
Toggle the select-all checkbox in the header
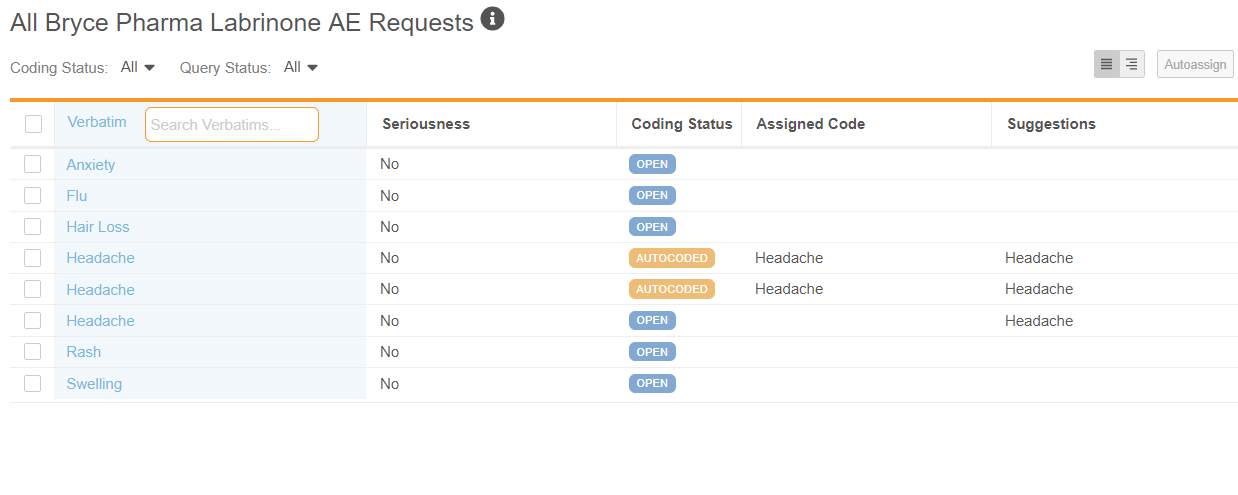[x=33, y=124]
